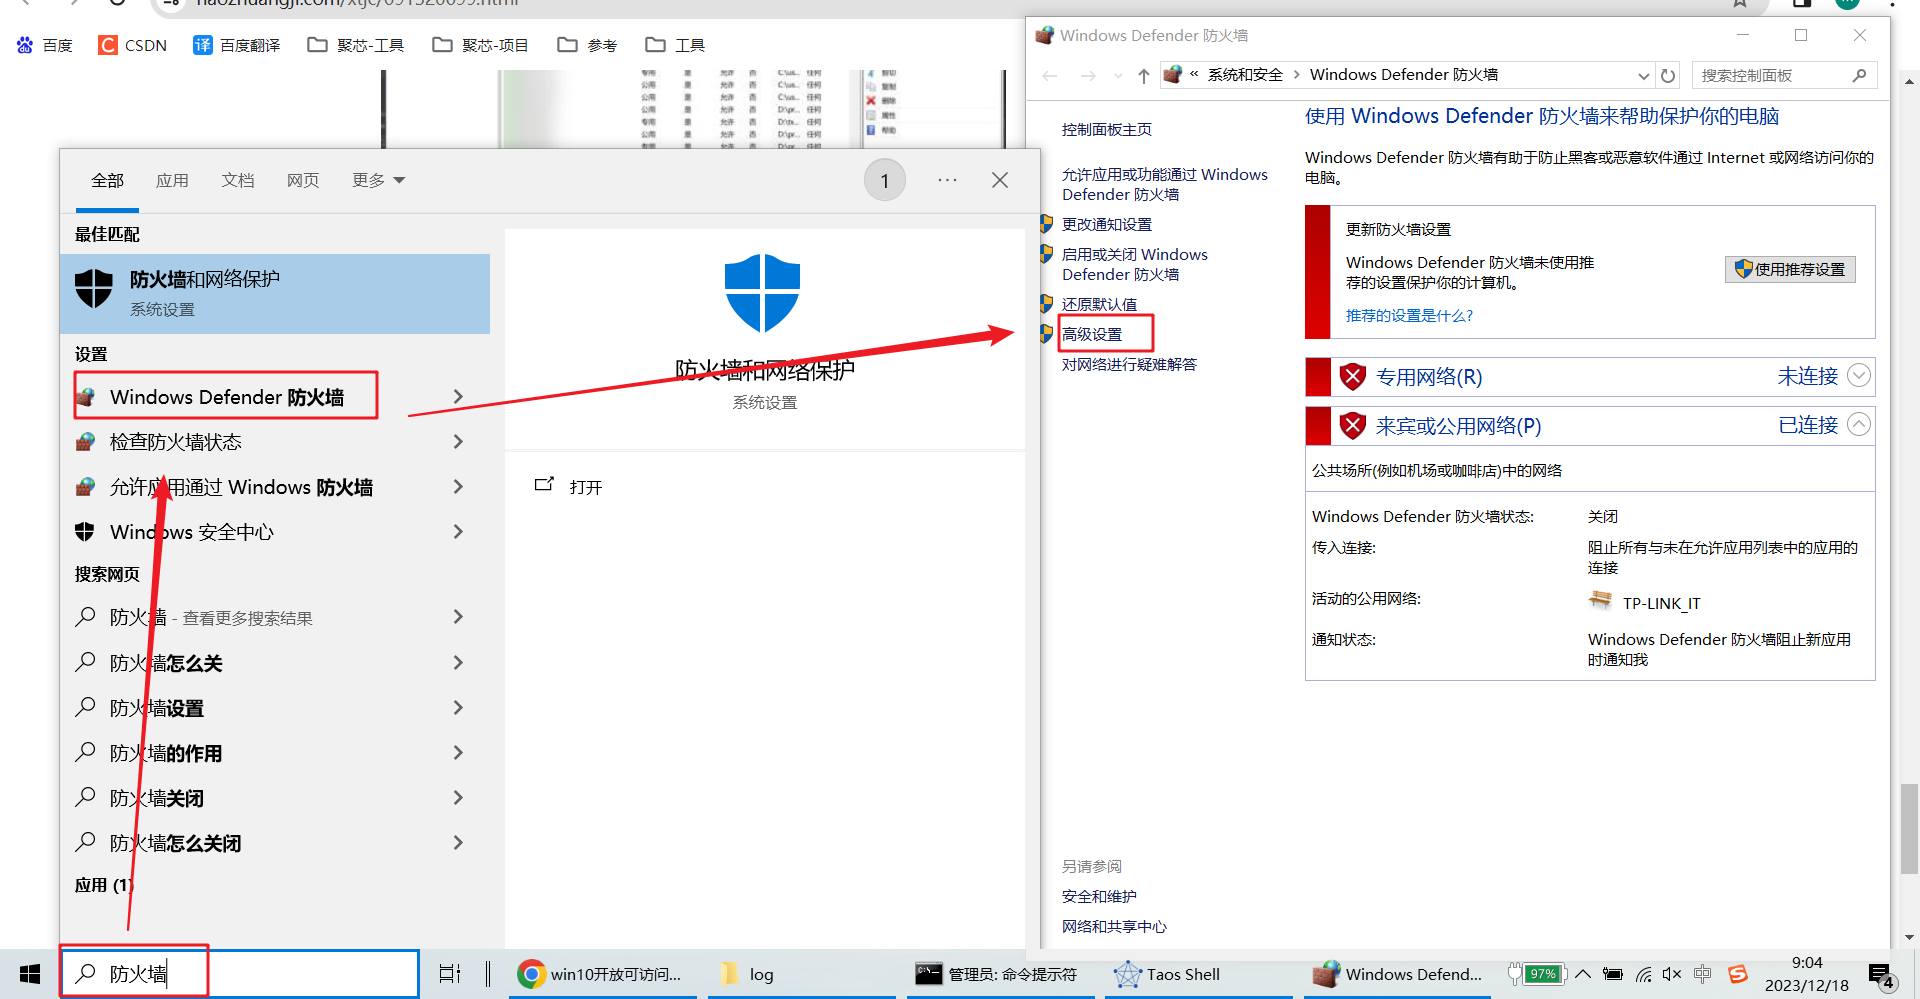Open admin command prompt taskbar item
This screenshot has width=1920, height=999.
[x=998, y=974]
